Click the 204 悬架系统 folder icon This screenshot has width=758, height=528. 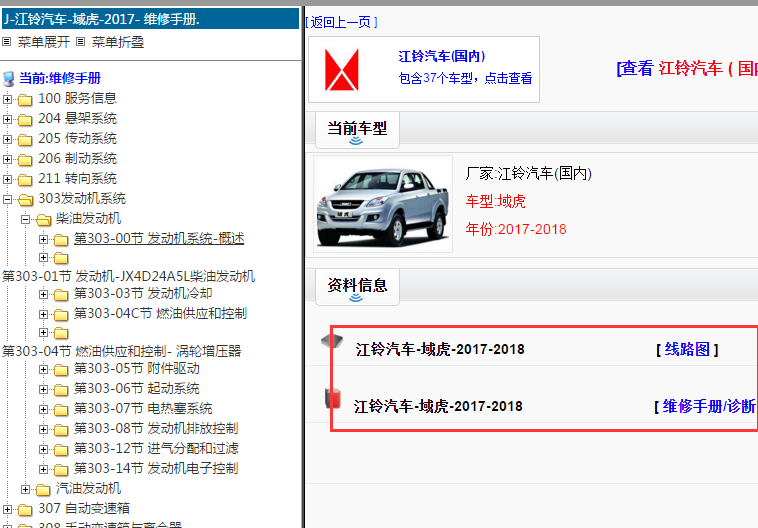tap(25, 120)
